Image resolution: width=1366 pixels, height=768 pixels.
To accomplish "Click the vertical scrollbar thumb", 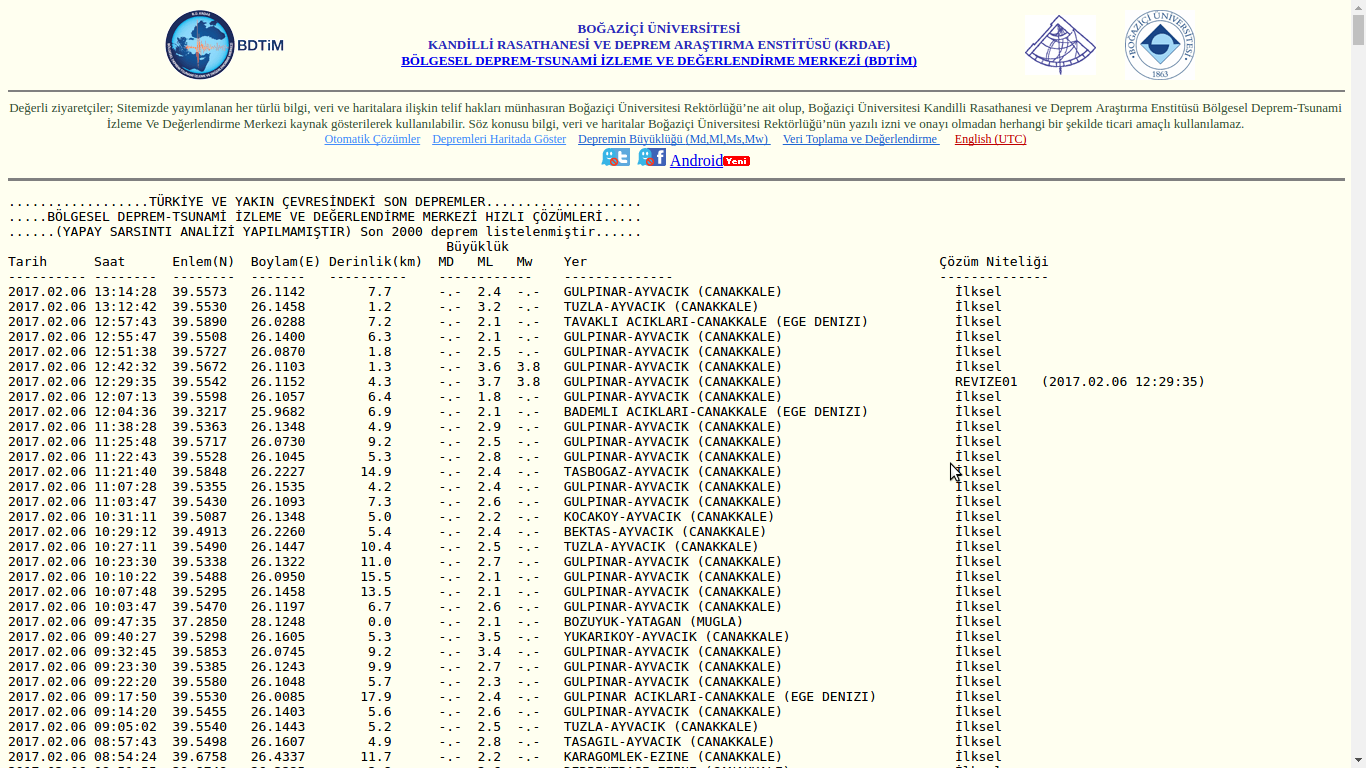I will click(1358, 30).
